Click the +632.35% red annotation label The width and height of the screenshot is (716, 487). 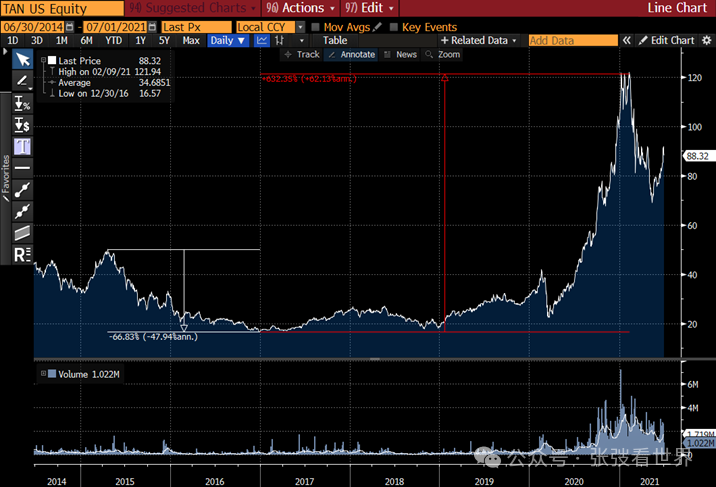click(x=309, y=79)
